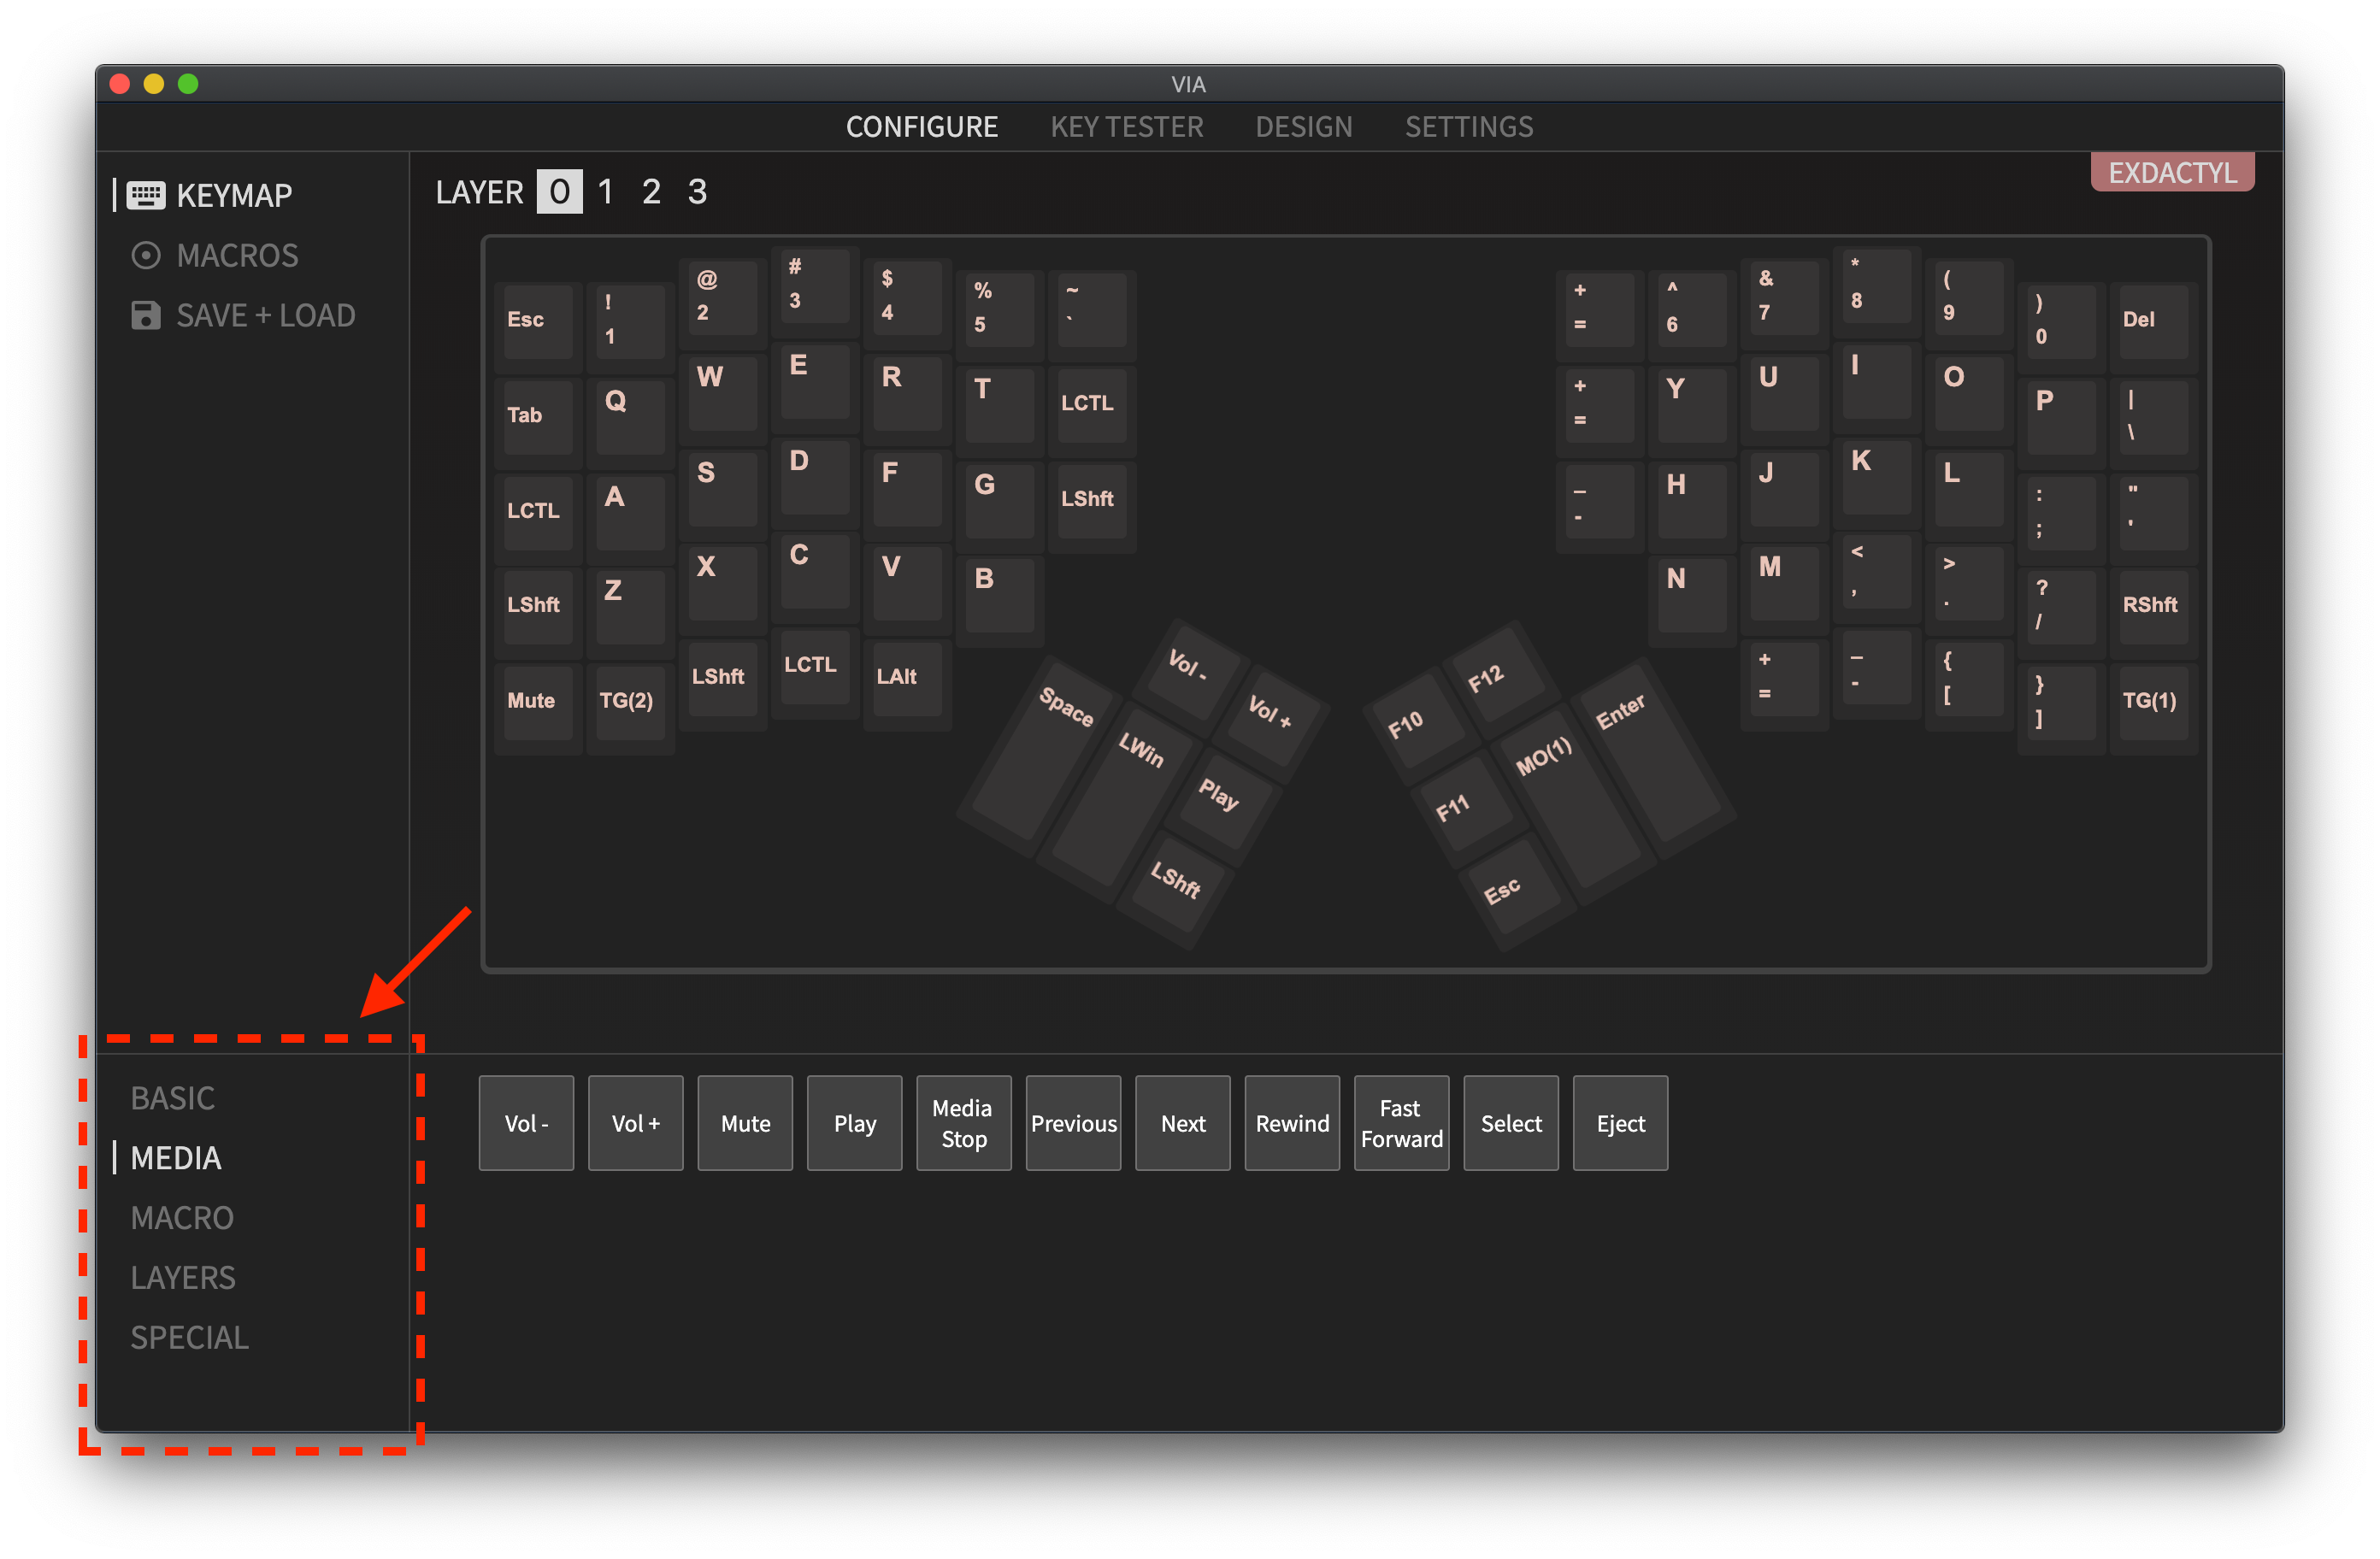The height and width of the screenshot is (1559, 2380).
Task: Open the LAYERS keycode category
Action: tap(183, 1277)
